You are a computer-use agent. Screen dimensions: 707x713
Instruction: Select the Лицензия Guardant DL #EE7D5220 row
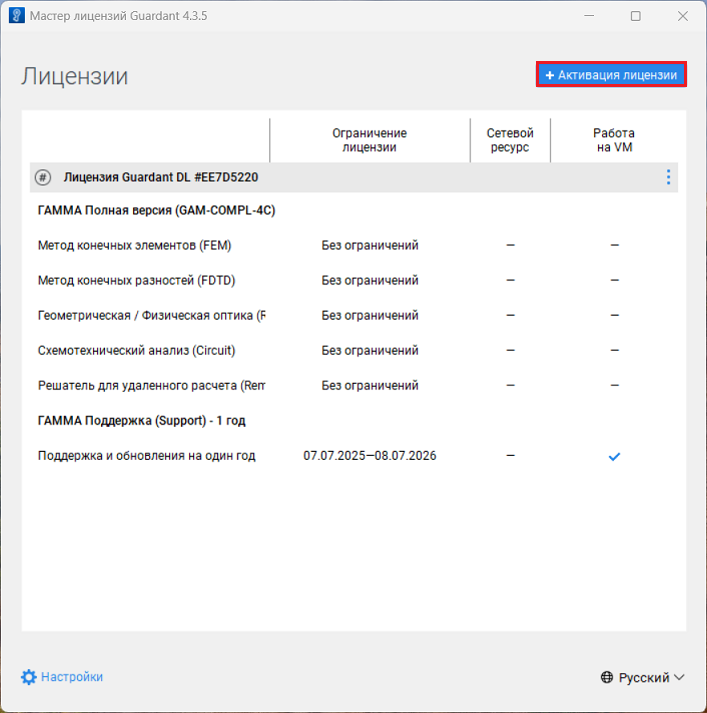(x=161, y=177)
